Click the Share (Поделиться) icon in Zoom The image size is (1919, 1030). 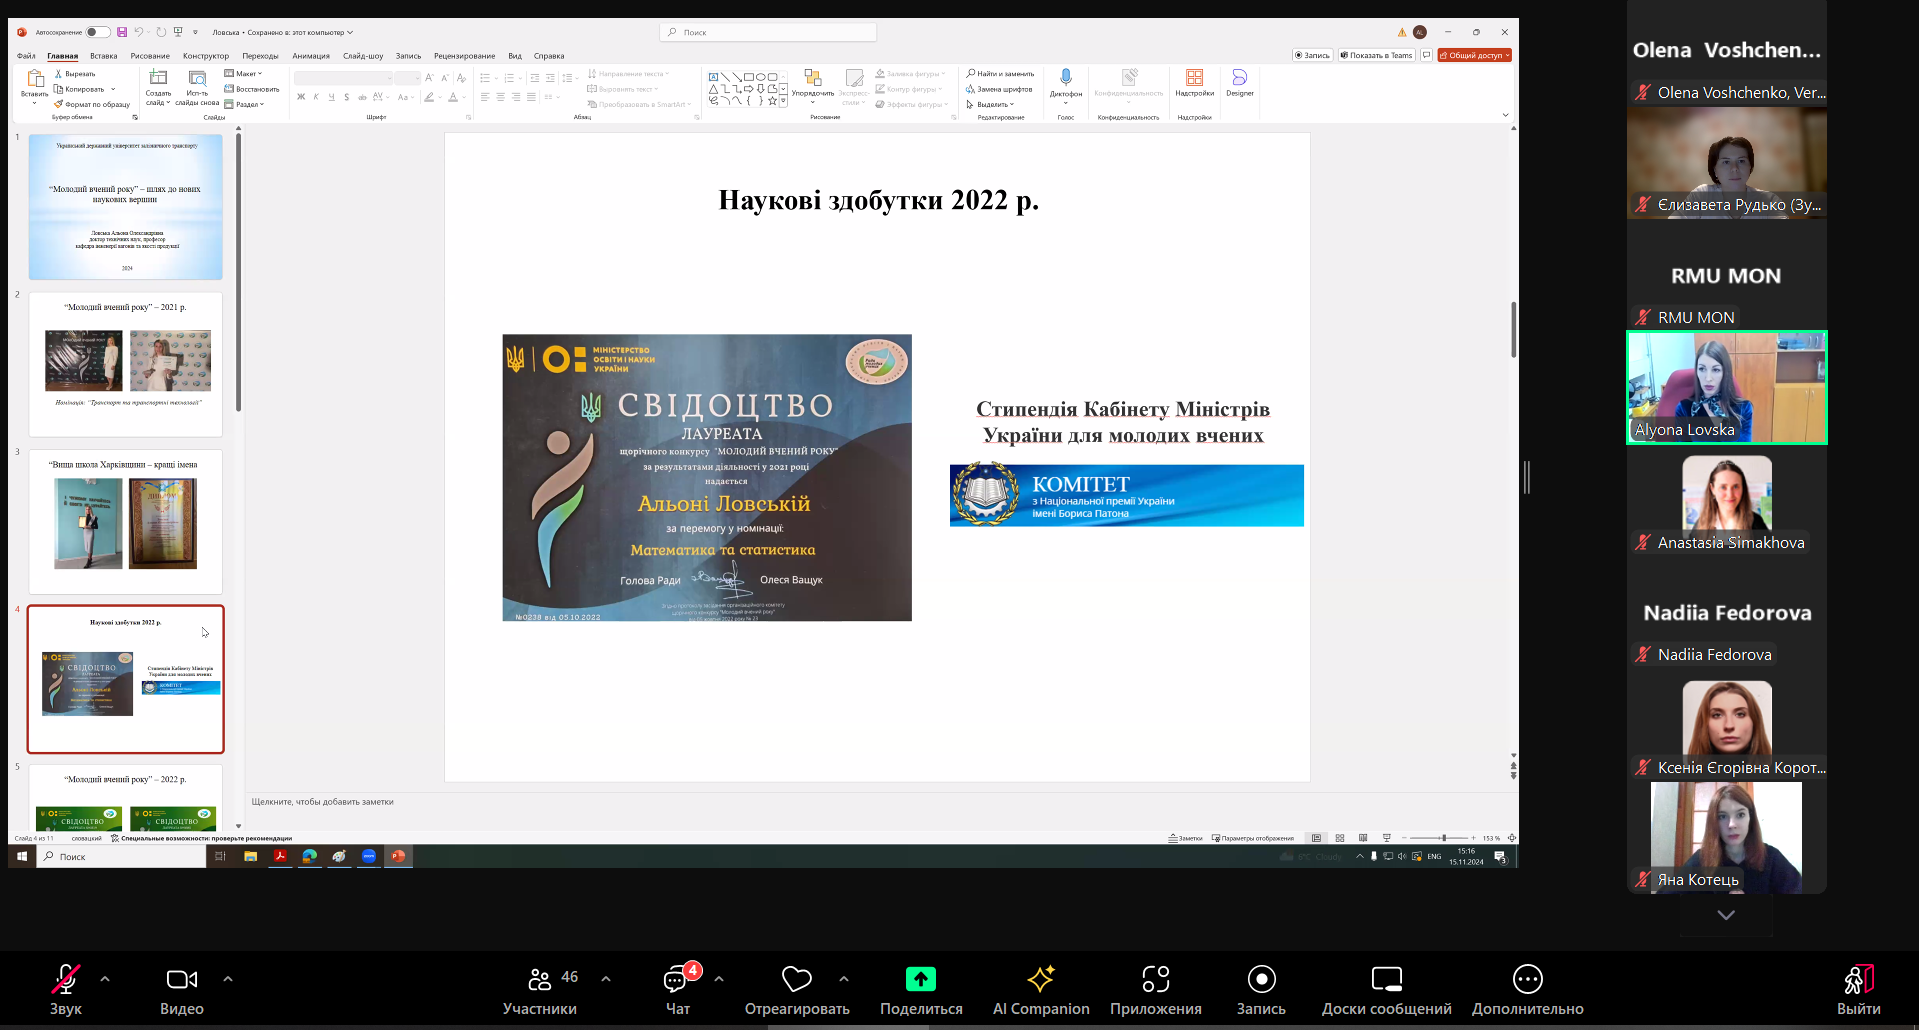(x=920, y=979)
